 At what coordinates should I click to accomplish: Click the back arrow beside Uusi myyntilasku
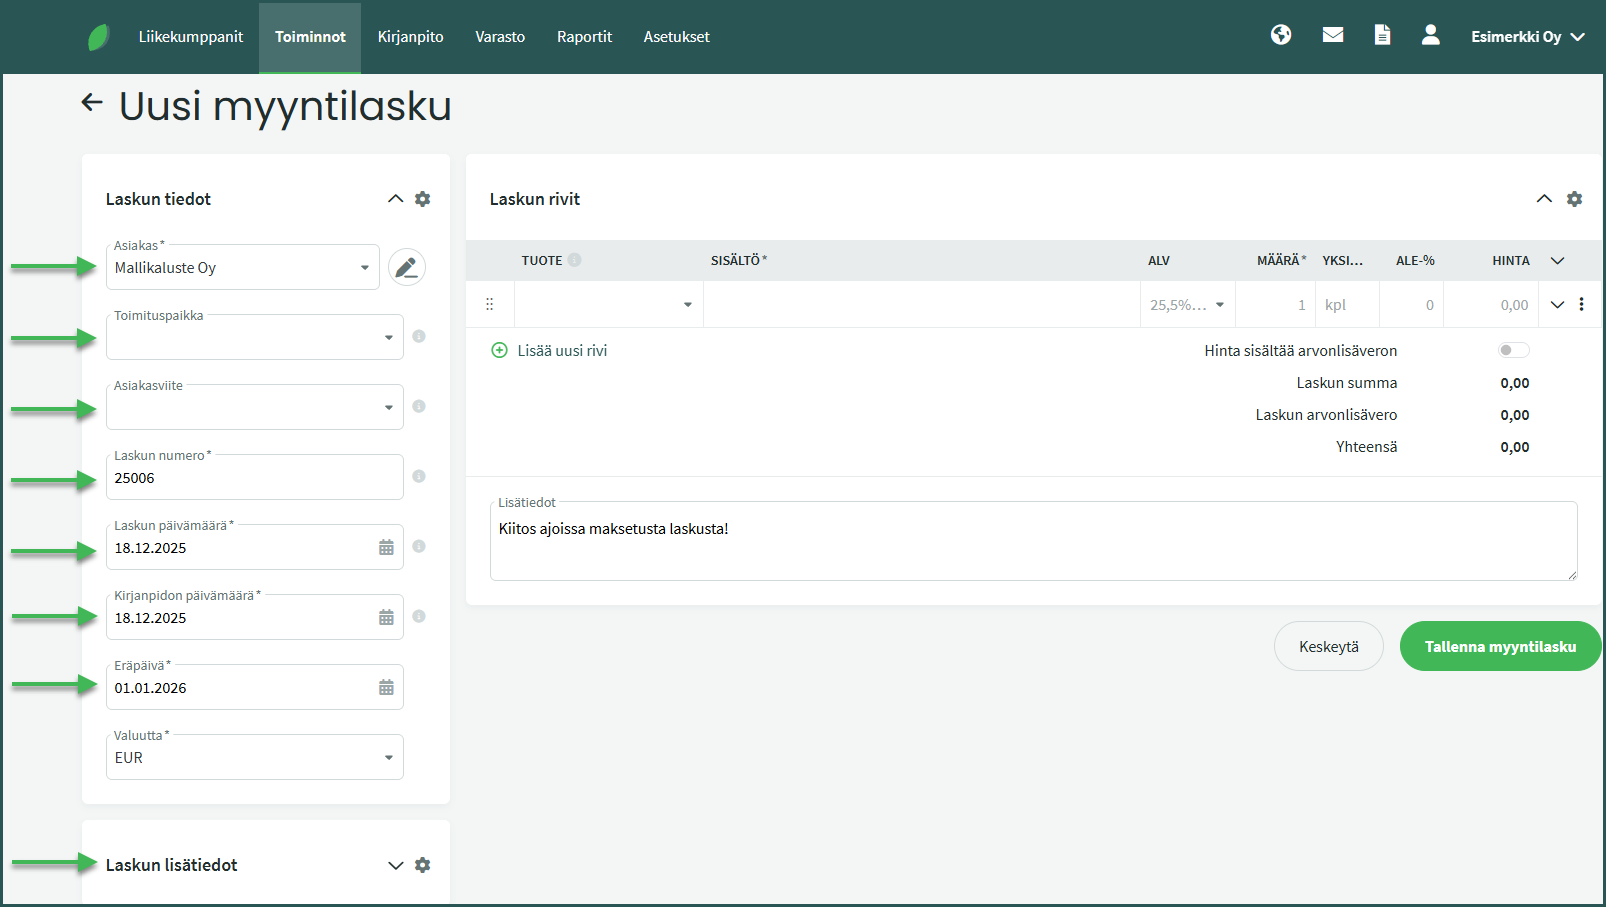pyautogui.click(x=92, y=102)
